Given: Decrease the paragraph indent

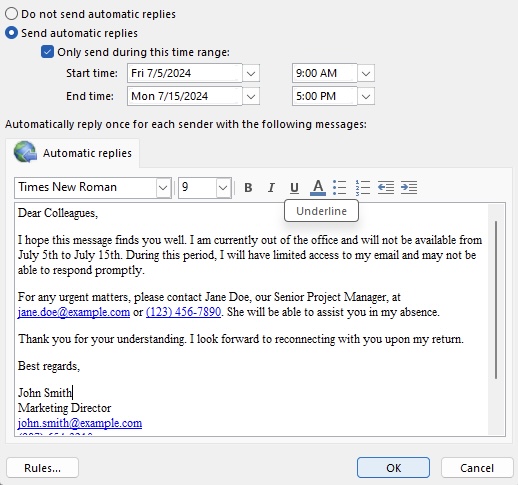Looking at the screenshot, I should (x=386, y=188).
